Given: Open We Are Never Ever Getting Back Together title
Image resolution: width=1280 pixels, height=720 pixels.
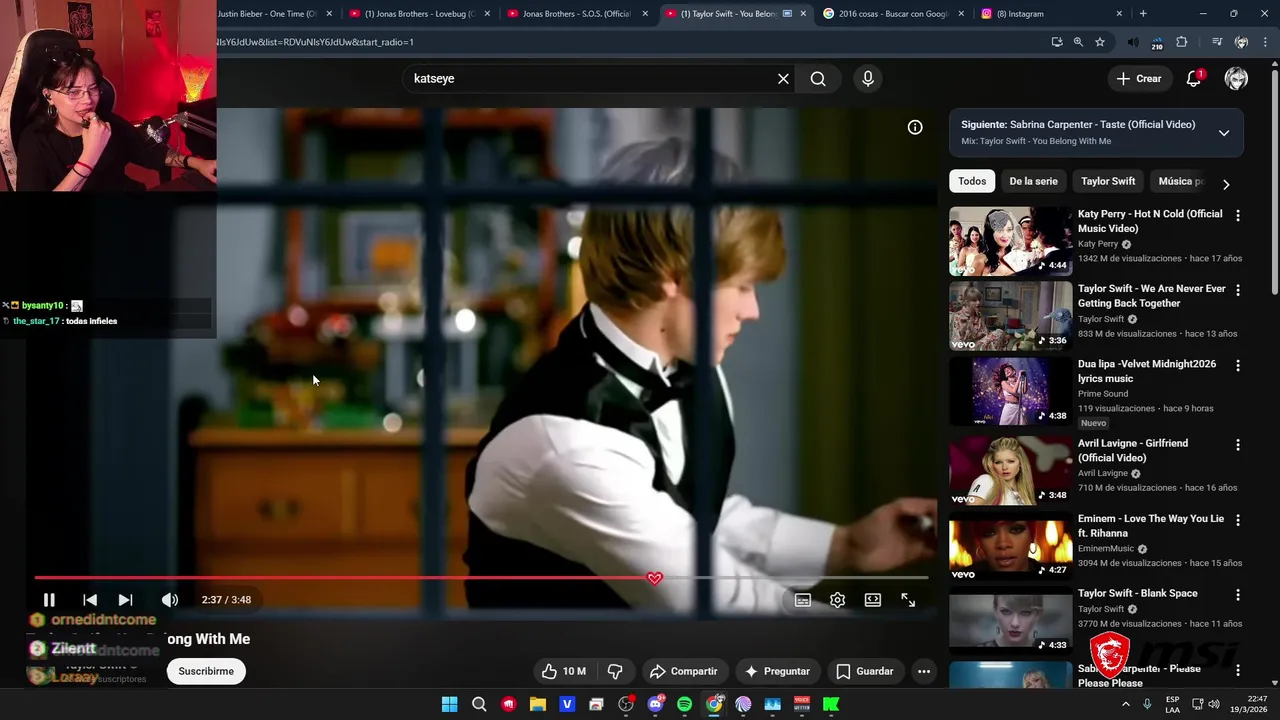Looking at the screenshot, I should pyautogui.click(x=1152, y=296).
